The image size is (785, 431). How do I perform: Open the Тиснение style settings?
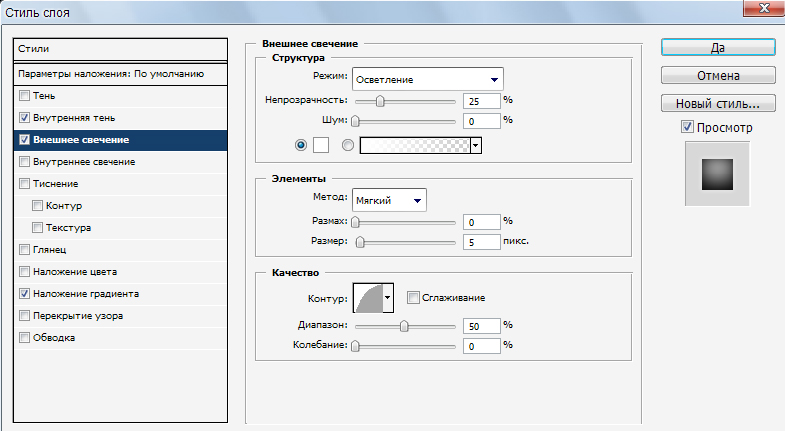(x=55, y=184)
